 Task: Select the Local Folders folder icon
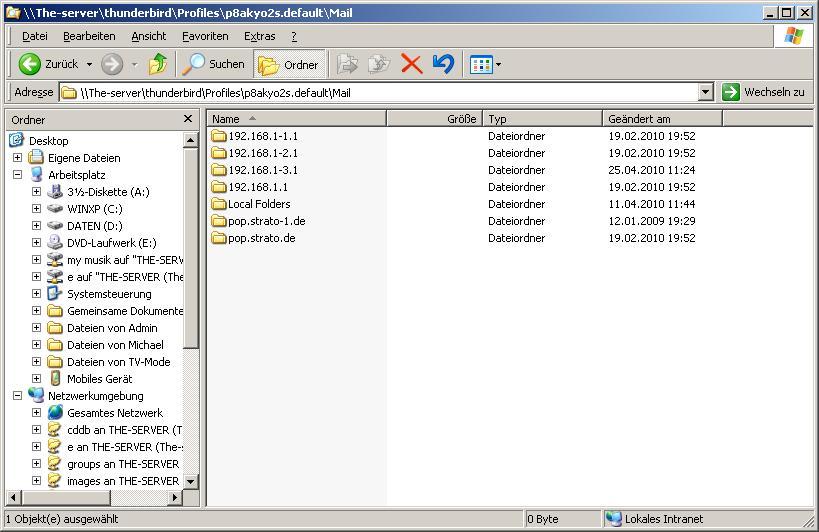click(220, 204)
